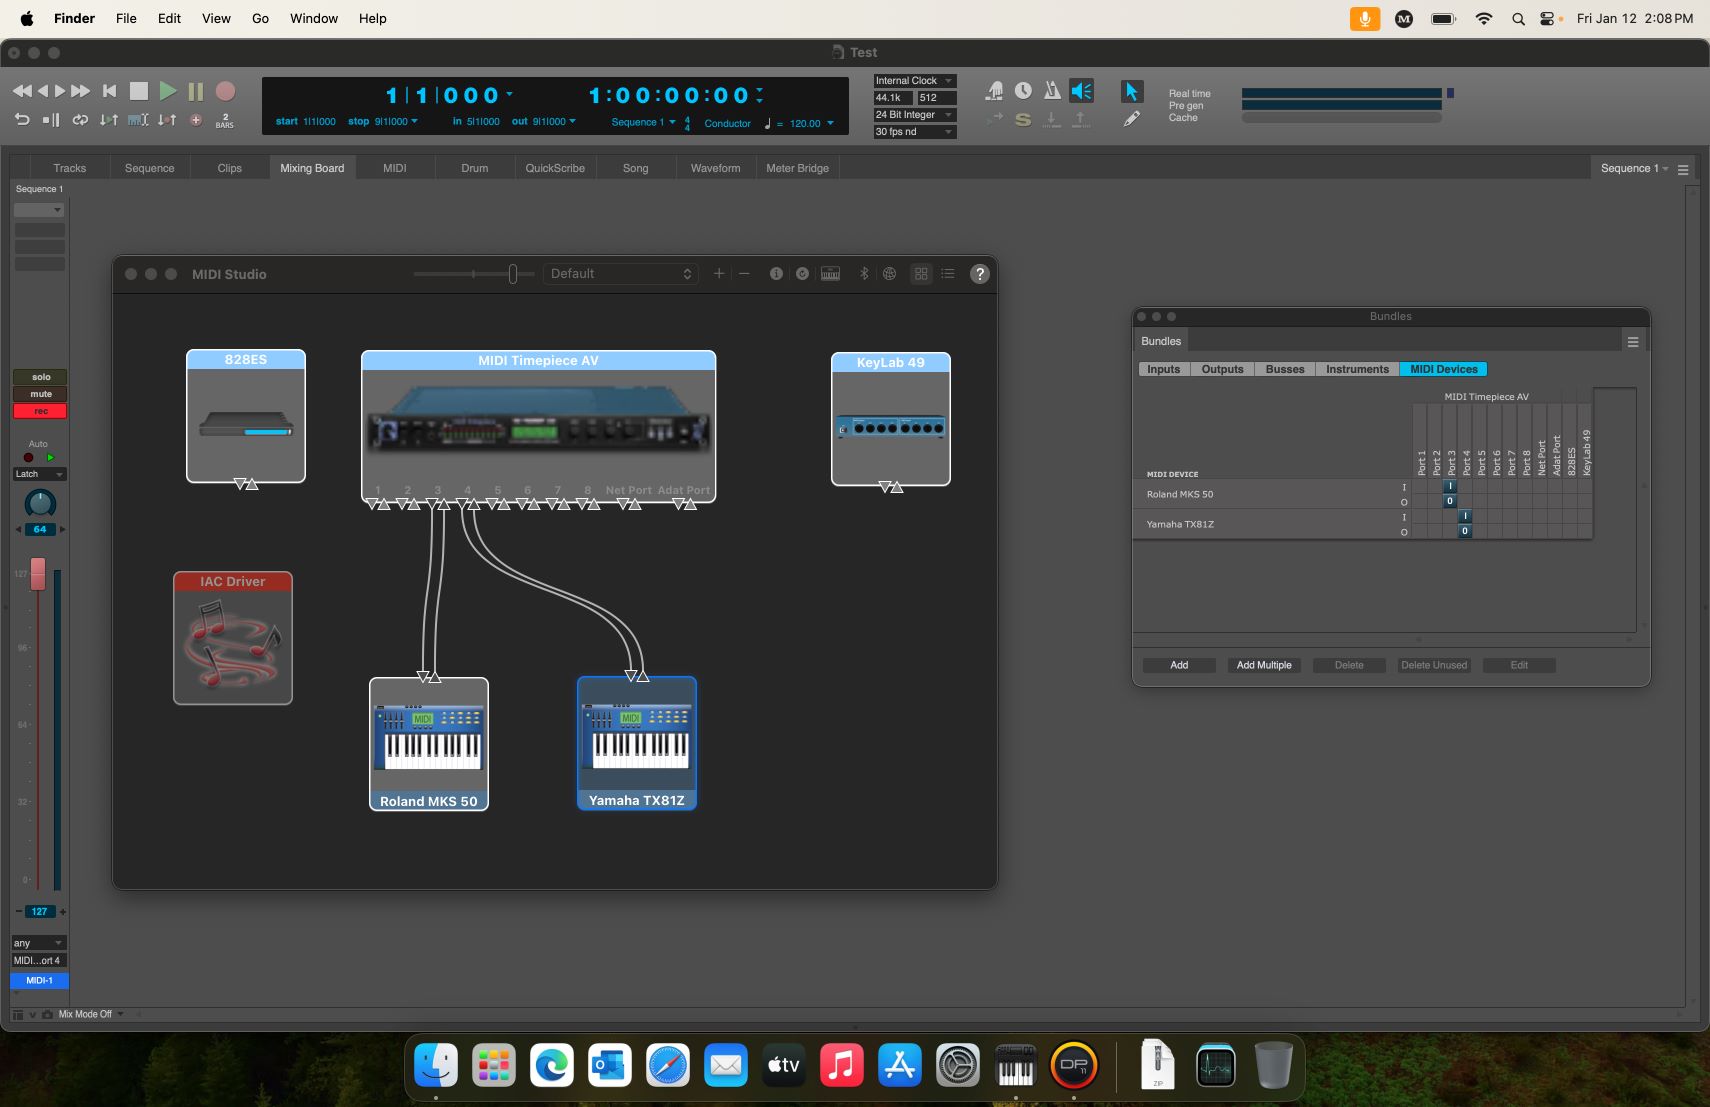Screen dimensions: 1710x1107
Task: Open MIDI Network Setup globe icon
Action: click(889, 273)
